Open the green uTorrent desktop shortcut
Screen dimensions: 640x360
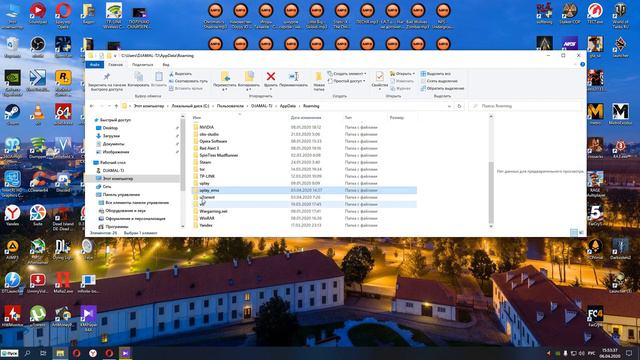(38, 317)
